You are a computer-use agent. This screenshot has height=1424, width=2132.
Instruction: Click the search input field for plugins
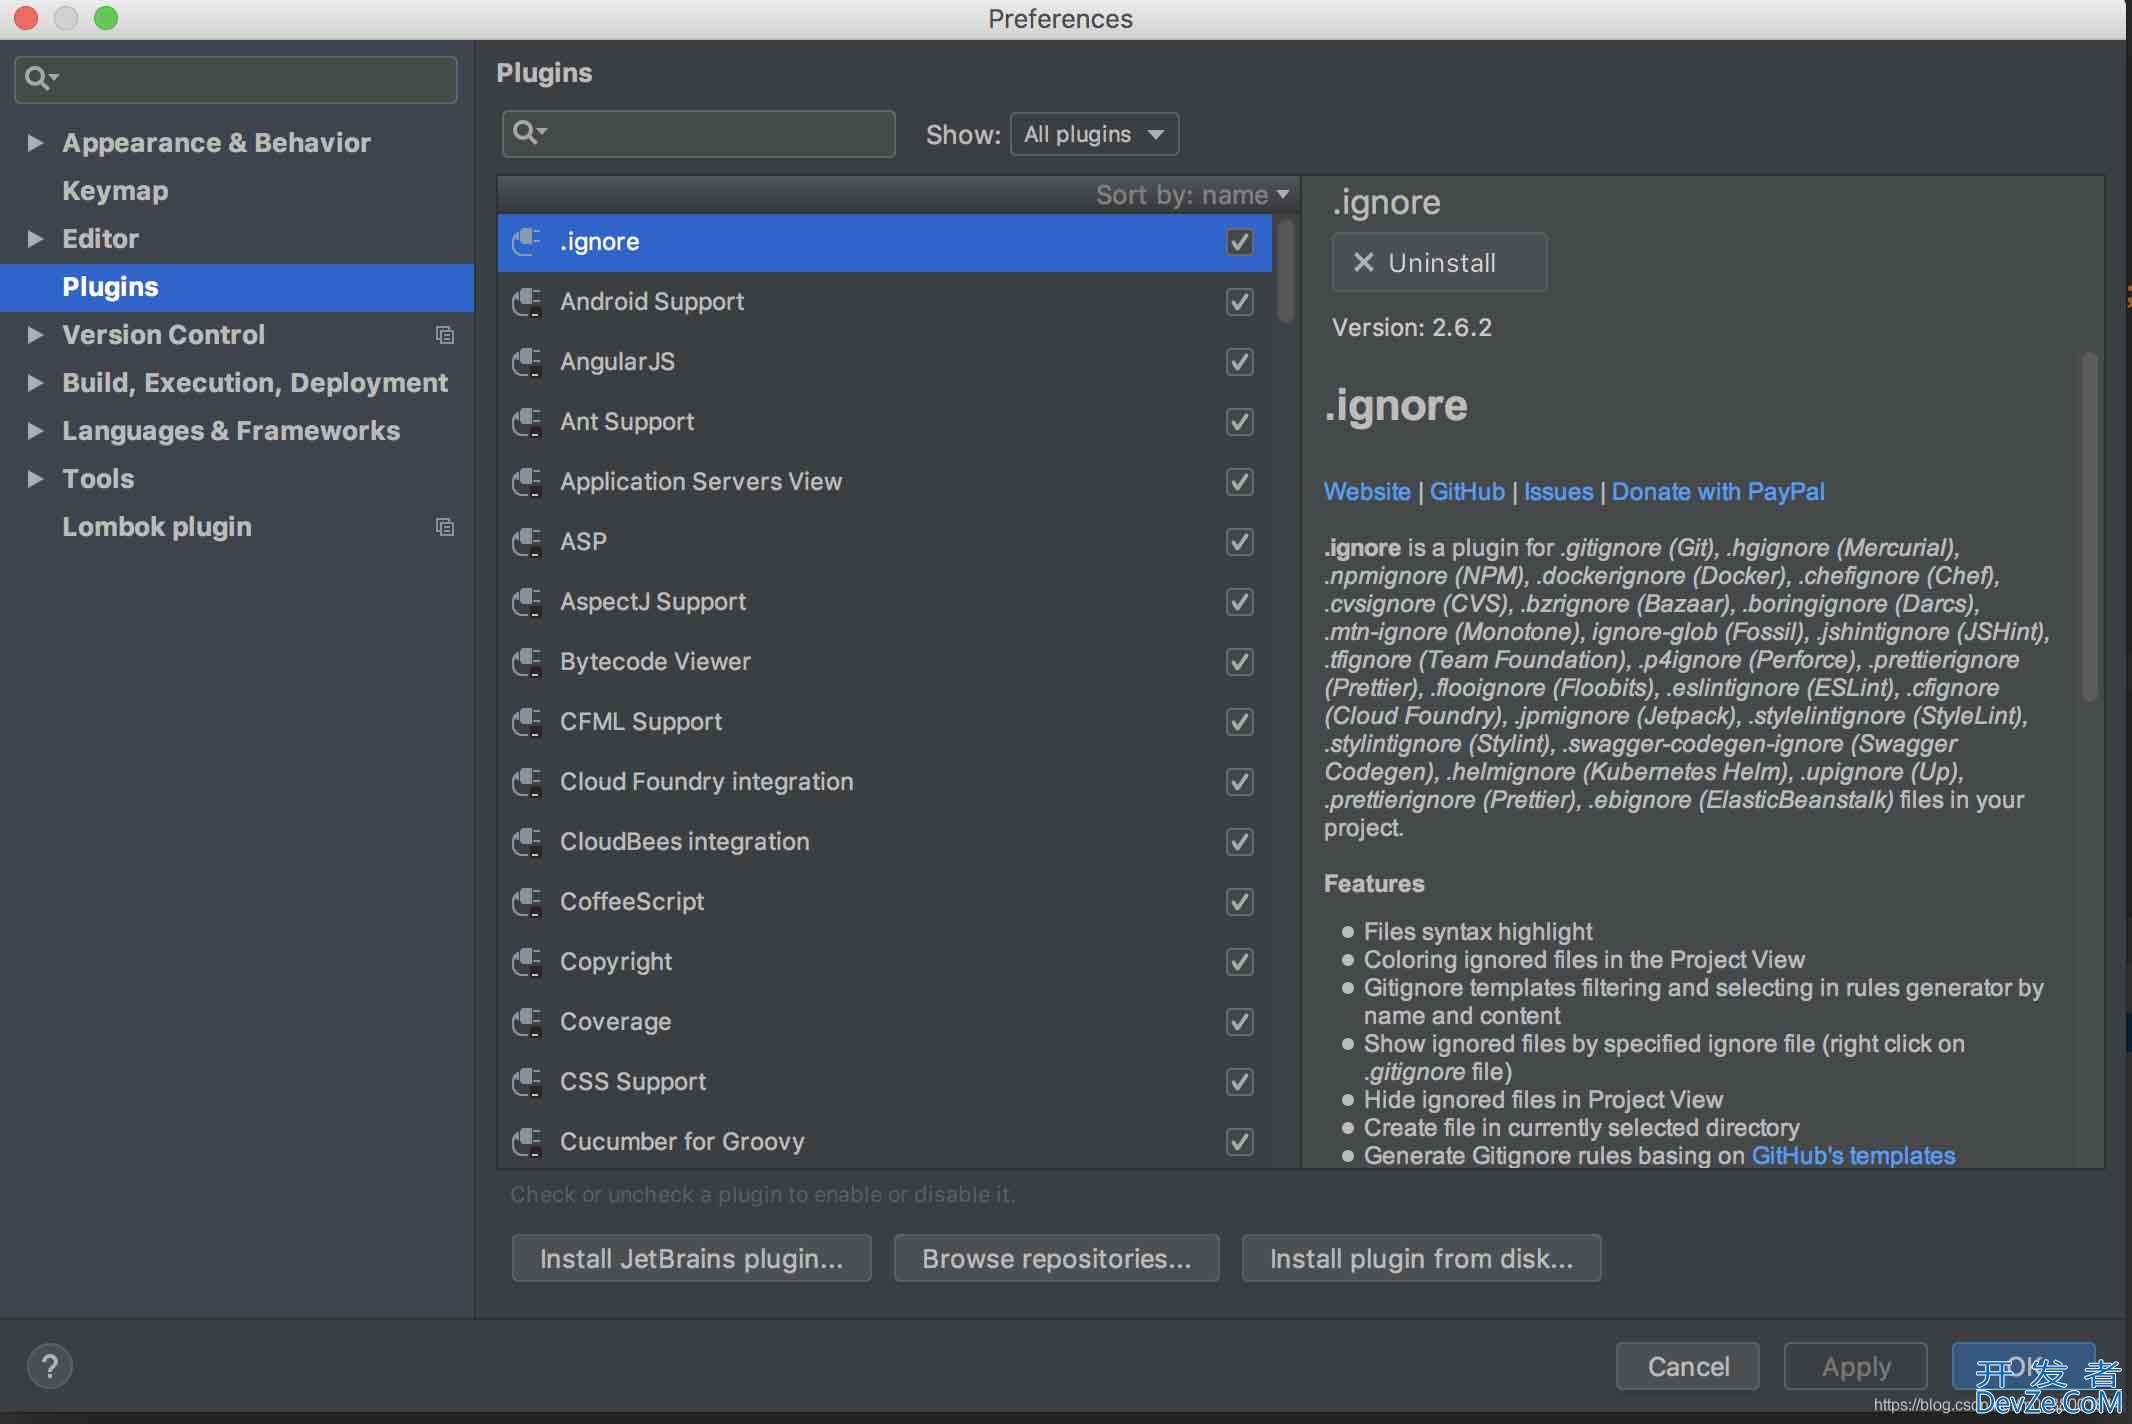[699, 134]
